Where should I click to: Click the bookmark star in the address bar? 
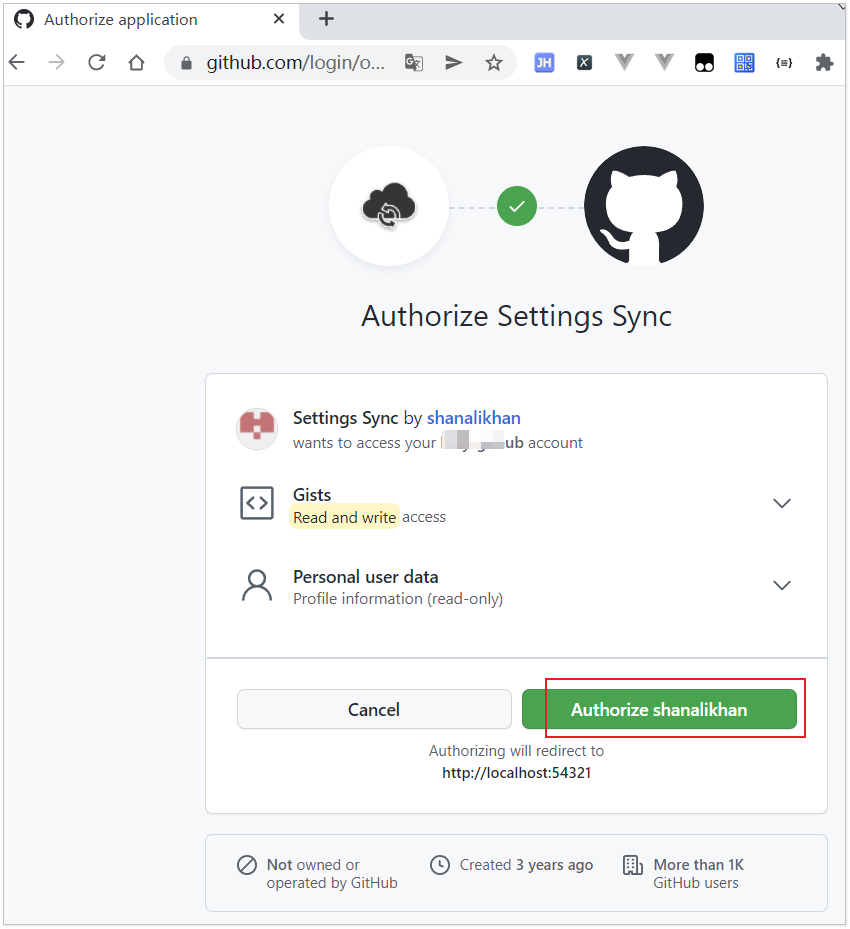tap(493, 62)
